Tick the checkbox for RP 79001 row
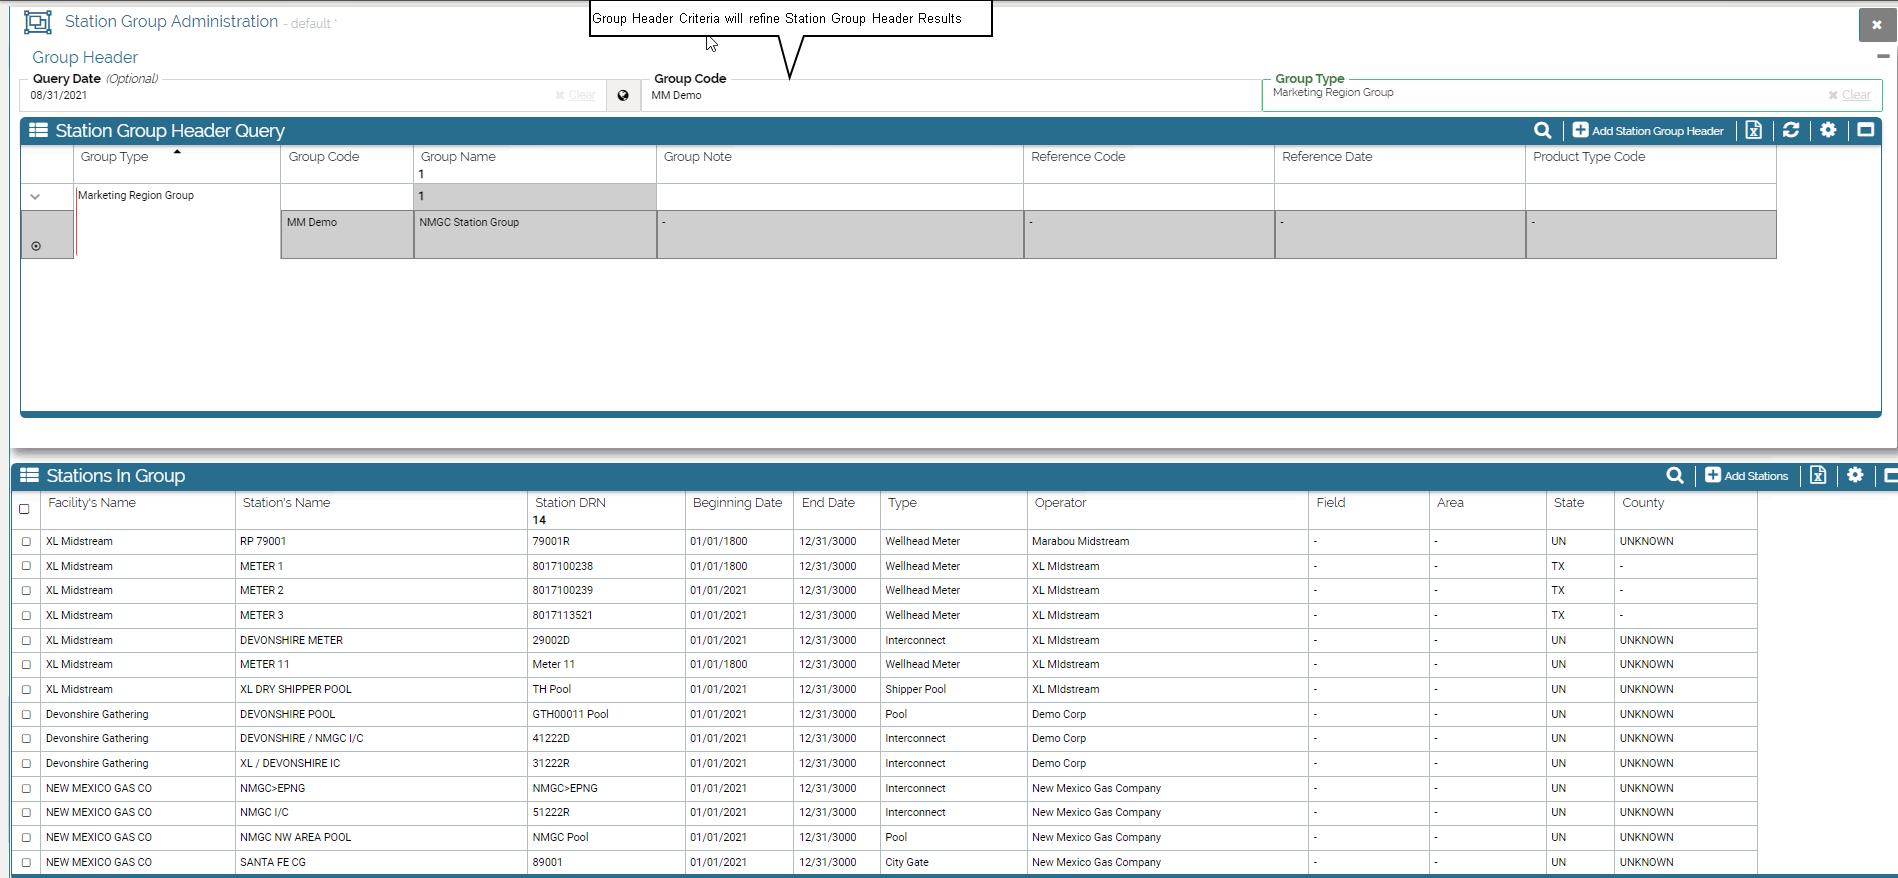Viewport: 1898px width, 878px height. coord(26,542)
